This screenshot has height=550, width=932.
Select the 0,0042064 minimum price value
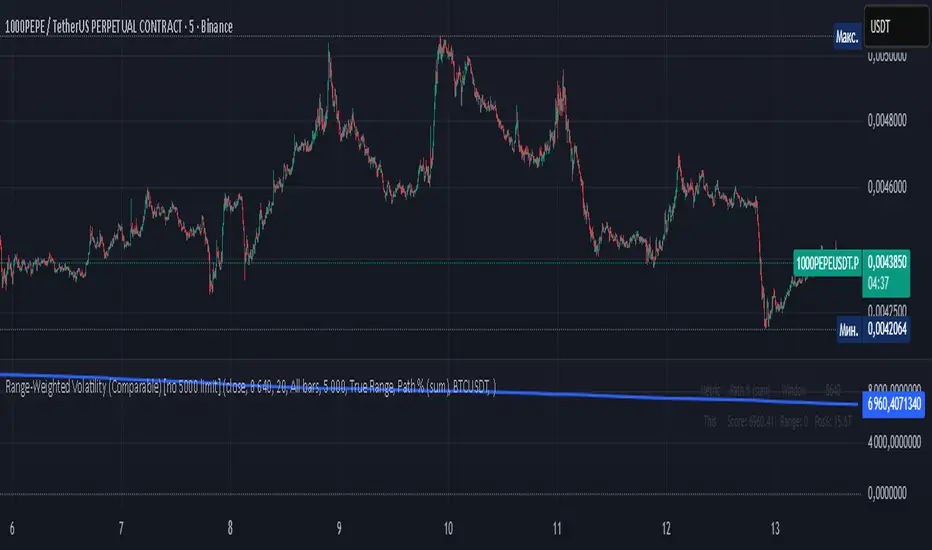pyautogui.click(x=887, y=329)
